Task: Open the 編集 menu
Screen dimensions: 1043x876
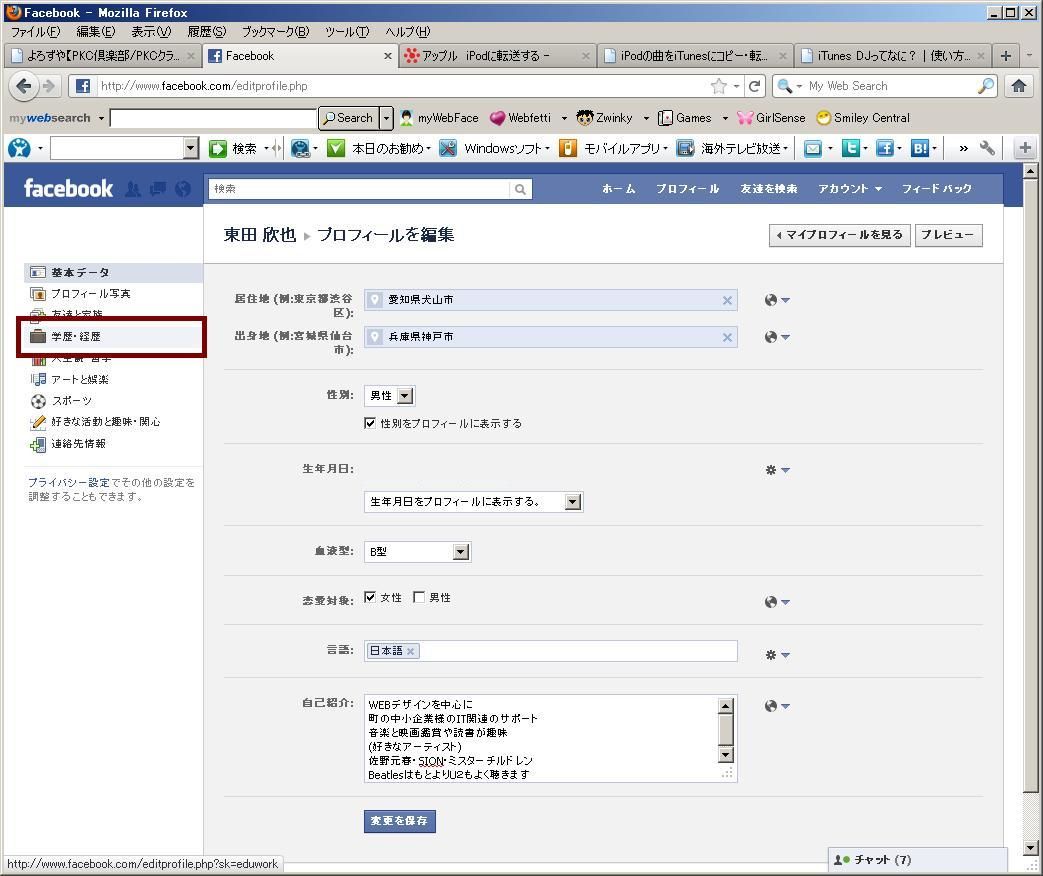Action: [95, 32]
